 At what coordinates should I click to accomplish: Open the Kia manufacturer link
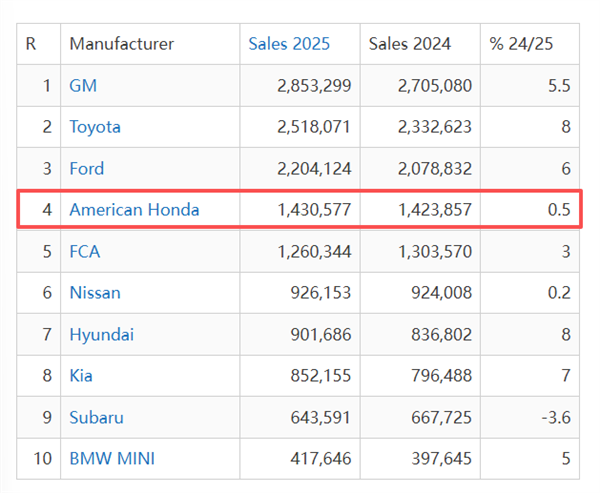82,376
